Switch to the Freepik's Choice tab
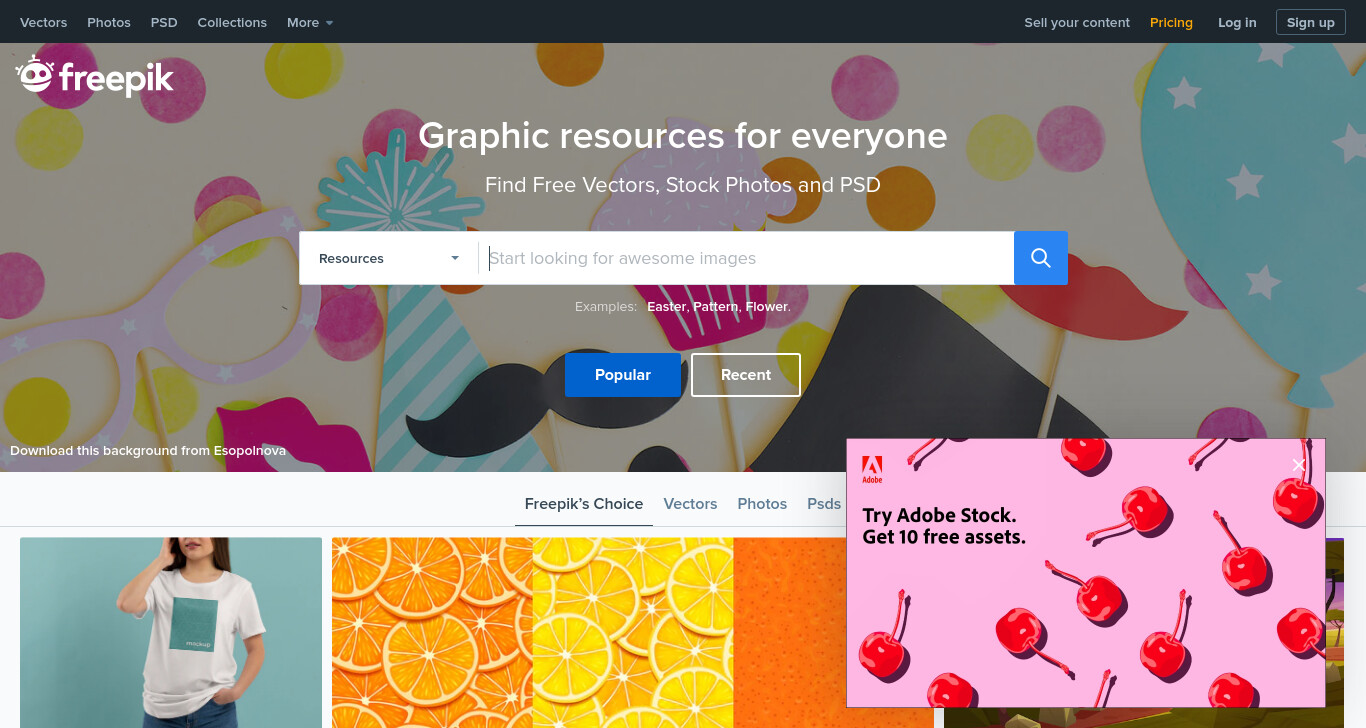This screenshot has height=728, width=1366. (x=584, y=504)
